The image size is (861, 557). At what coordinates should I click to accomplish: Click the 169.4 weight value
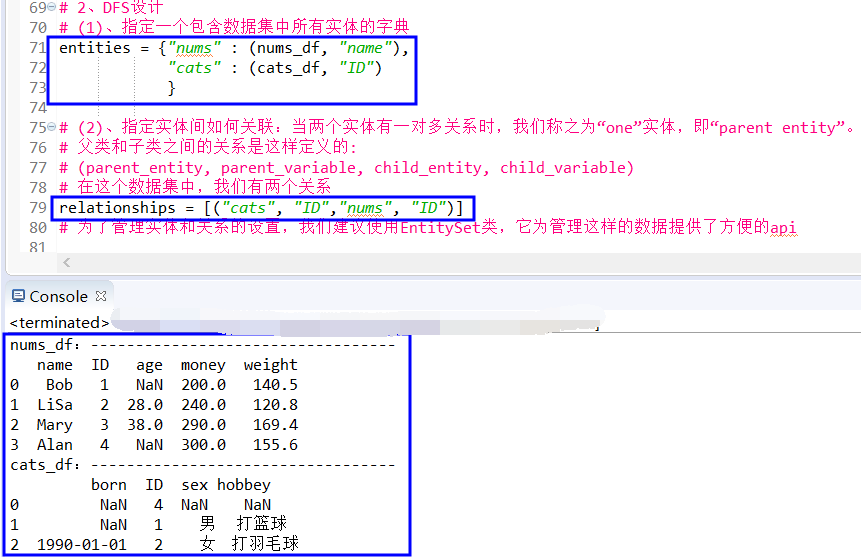(275, 425)
